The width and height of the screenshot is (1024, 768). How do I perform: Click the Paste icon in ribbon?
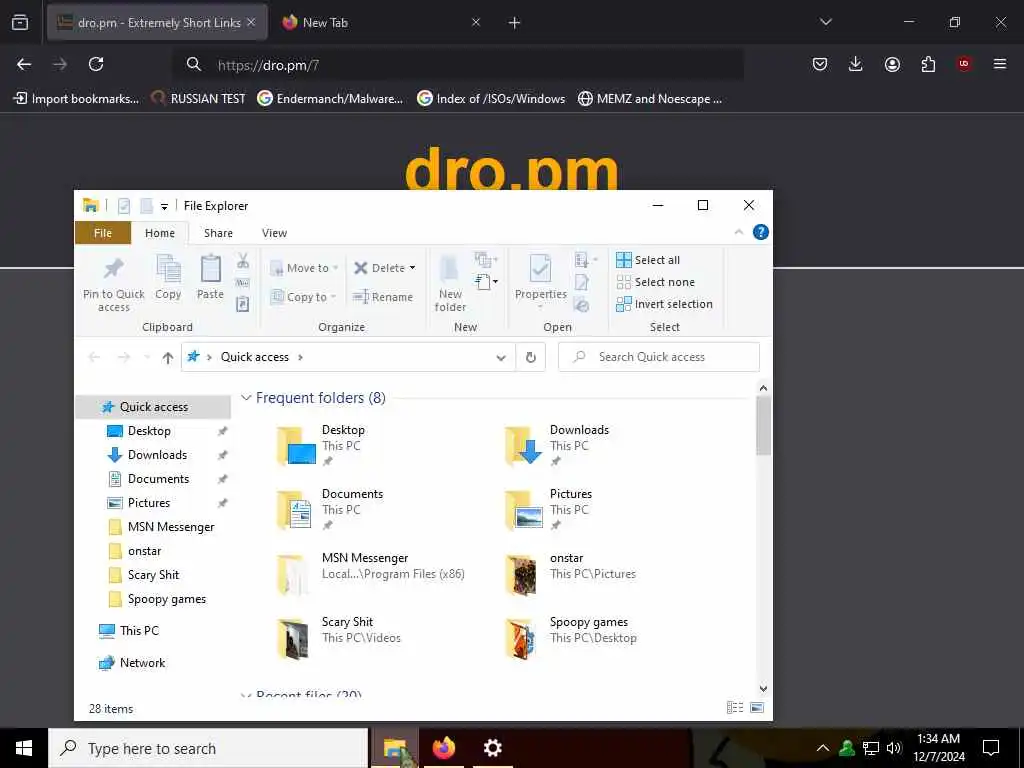pyautogui.click(x=210, y=269)
